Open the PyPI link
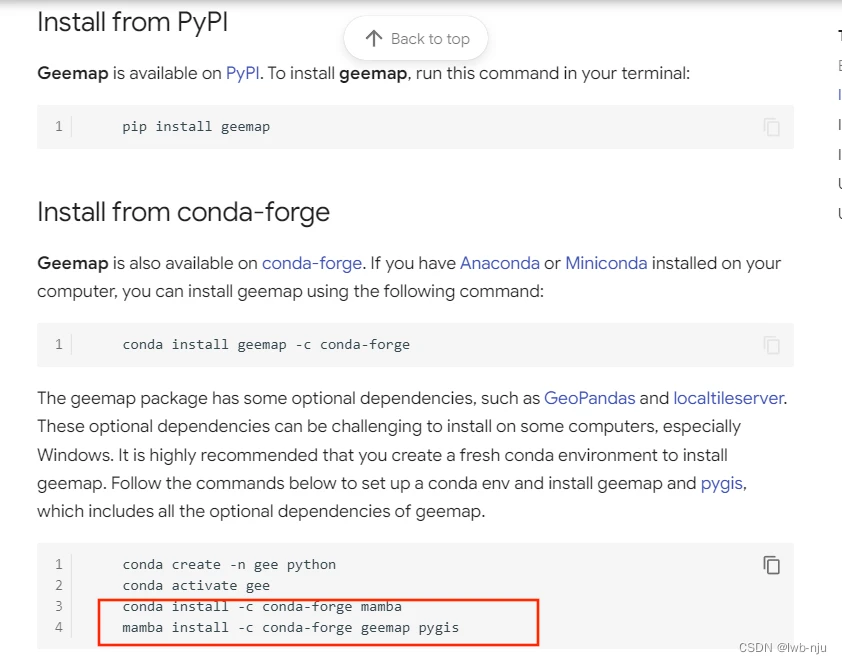 (x=242, y=73)
